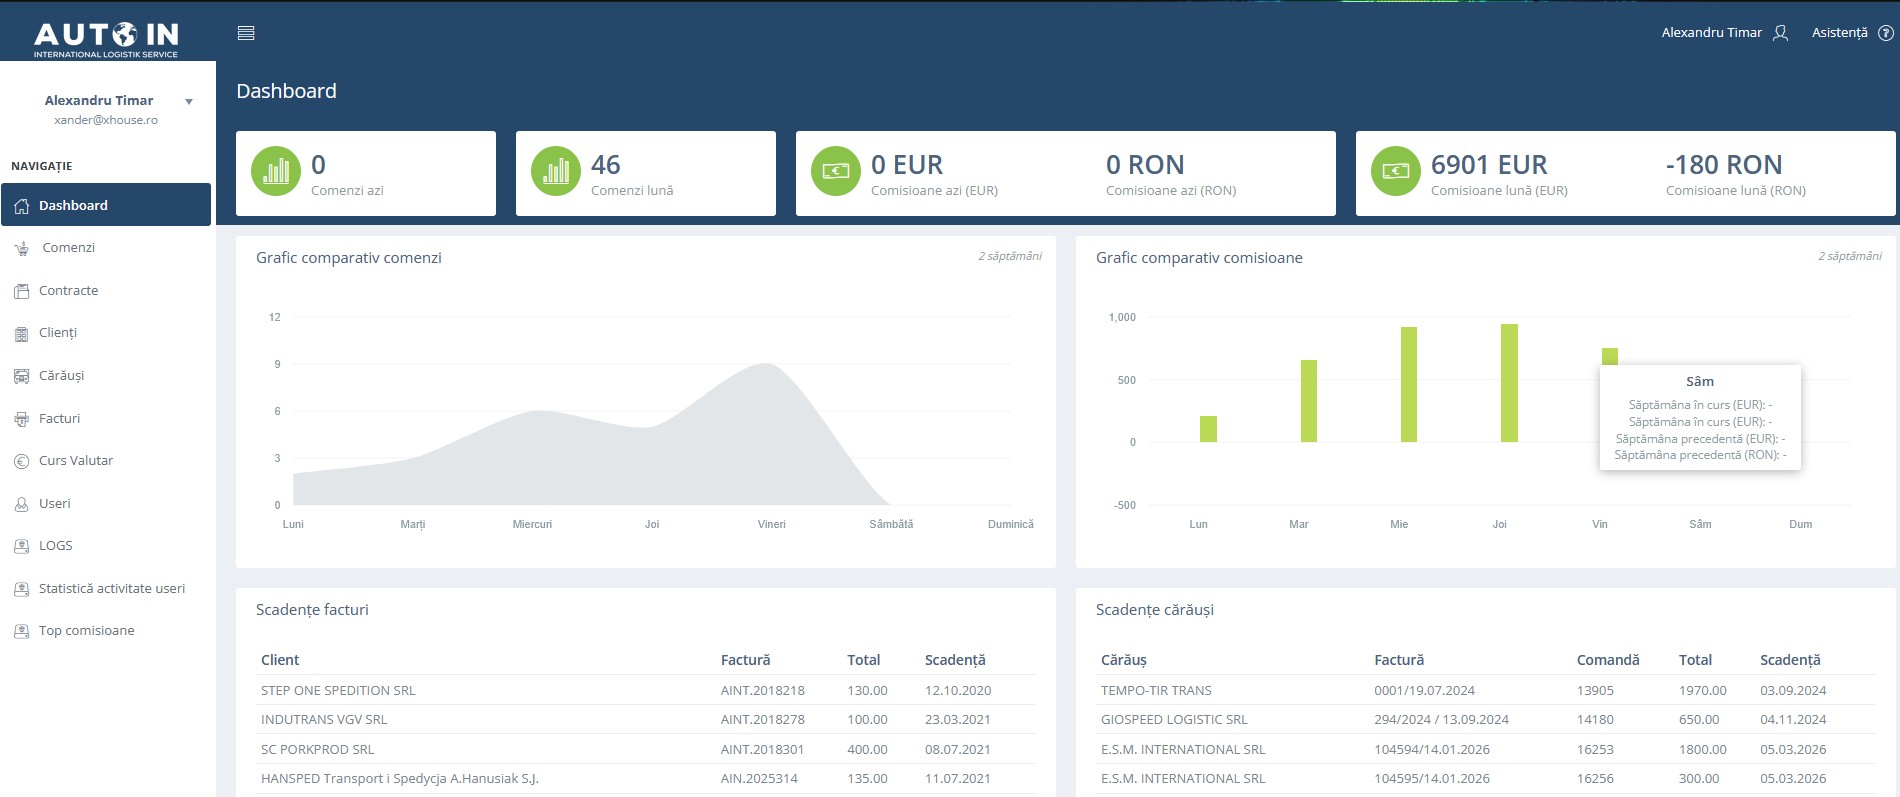
Task: Click the Curs Valutar euro icon
Action: tap(22, 461)
